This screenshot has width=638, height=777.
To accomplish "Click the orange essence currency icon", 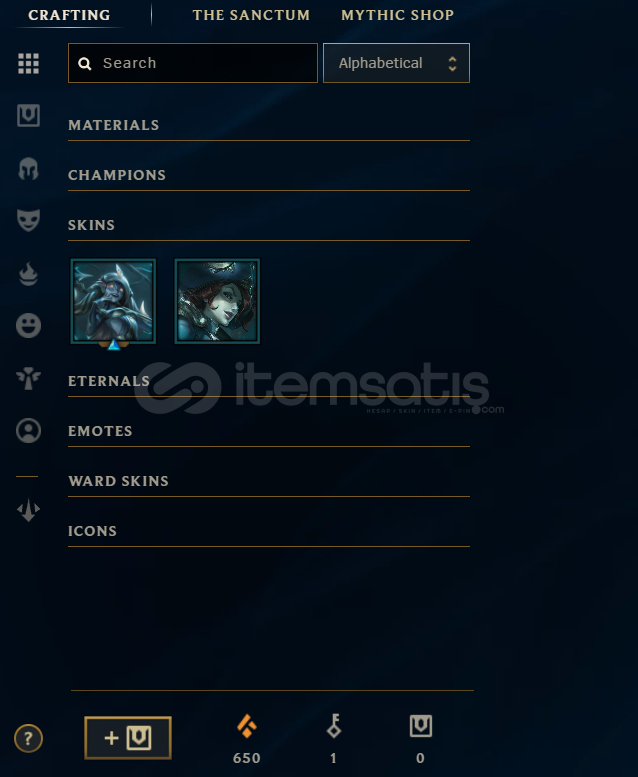I will point(246,726).
